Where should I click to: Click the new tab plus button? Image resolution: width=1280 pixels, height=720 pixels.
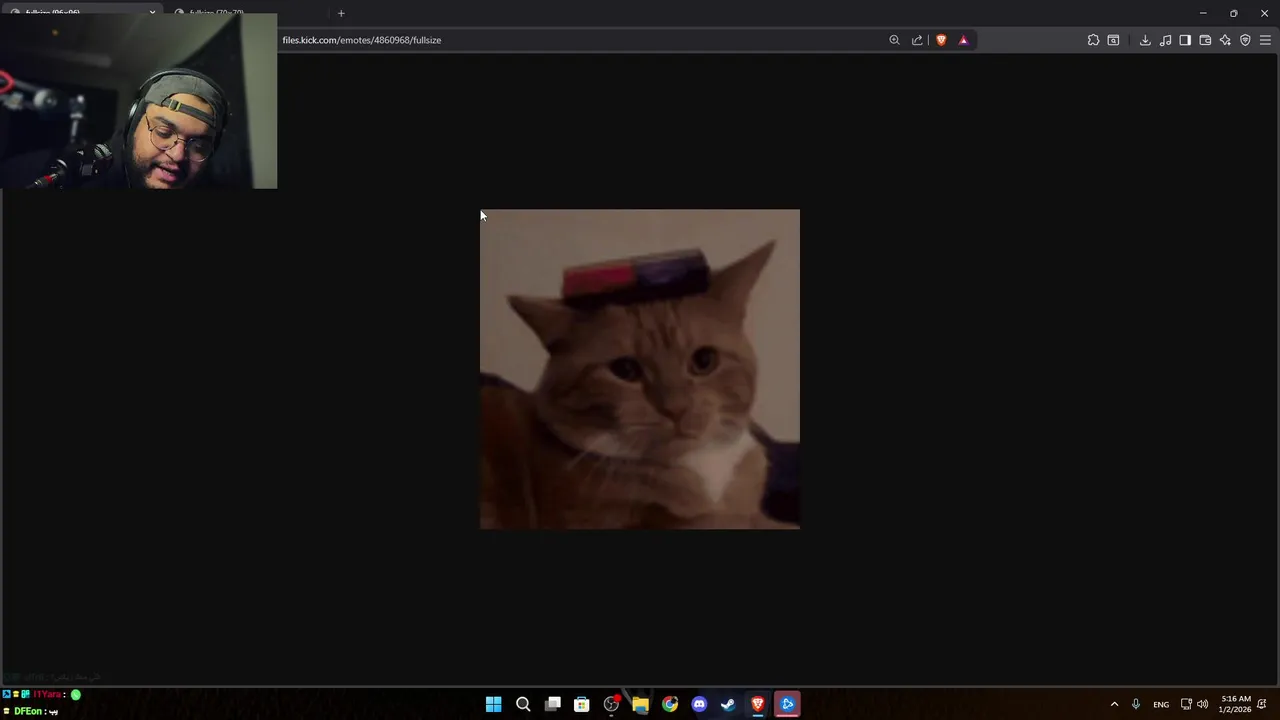(x=341, y=13)
